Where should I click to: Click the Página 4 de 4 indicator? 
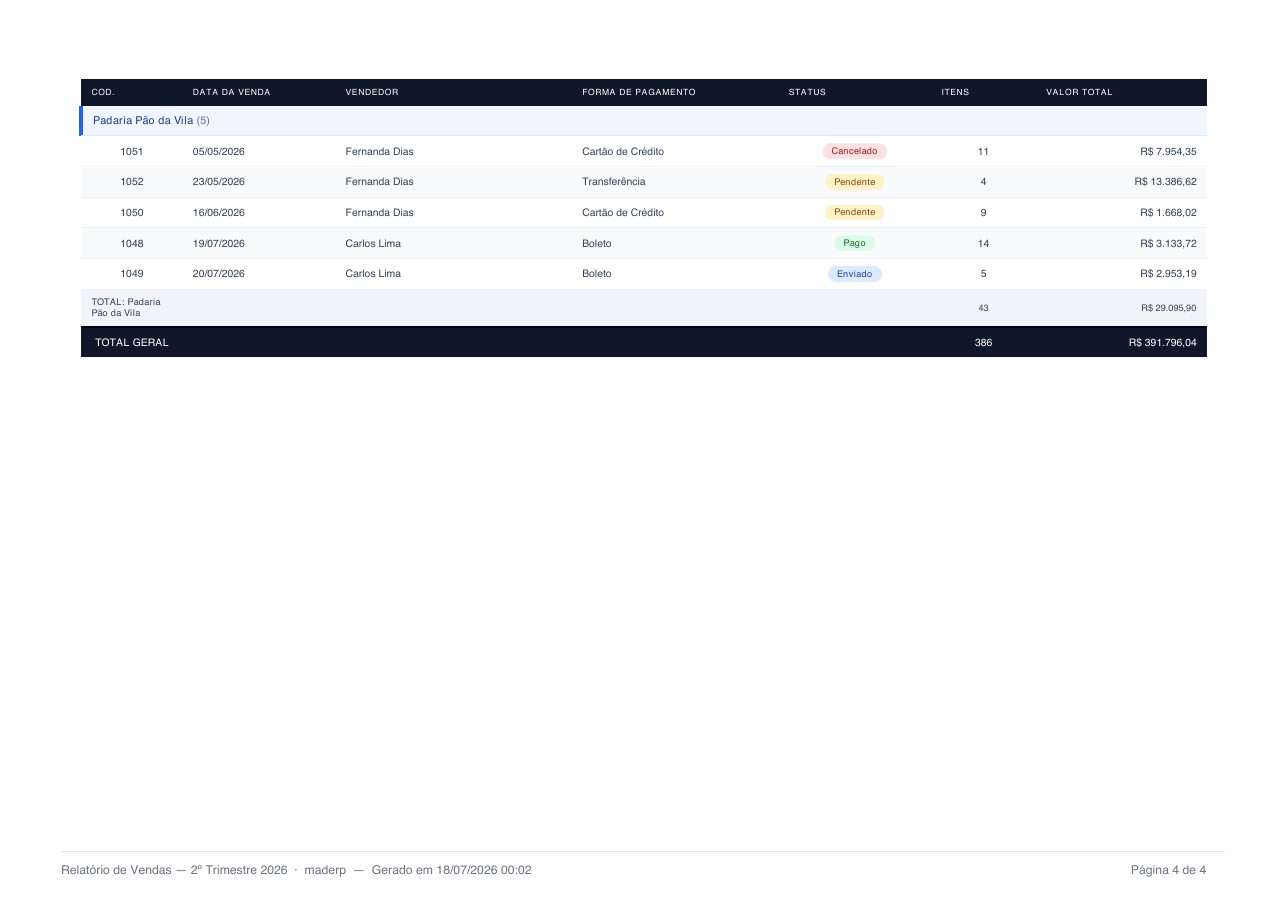[x=1168, y=870]
